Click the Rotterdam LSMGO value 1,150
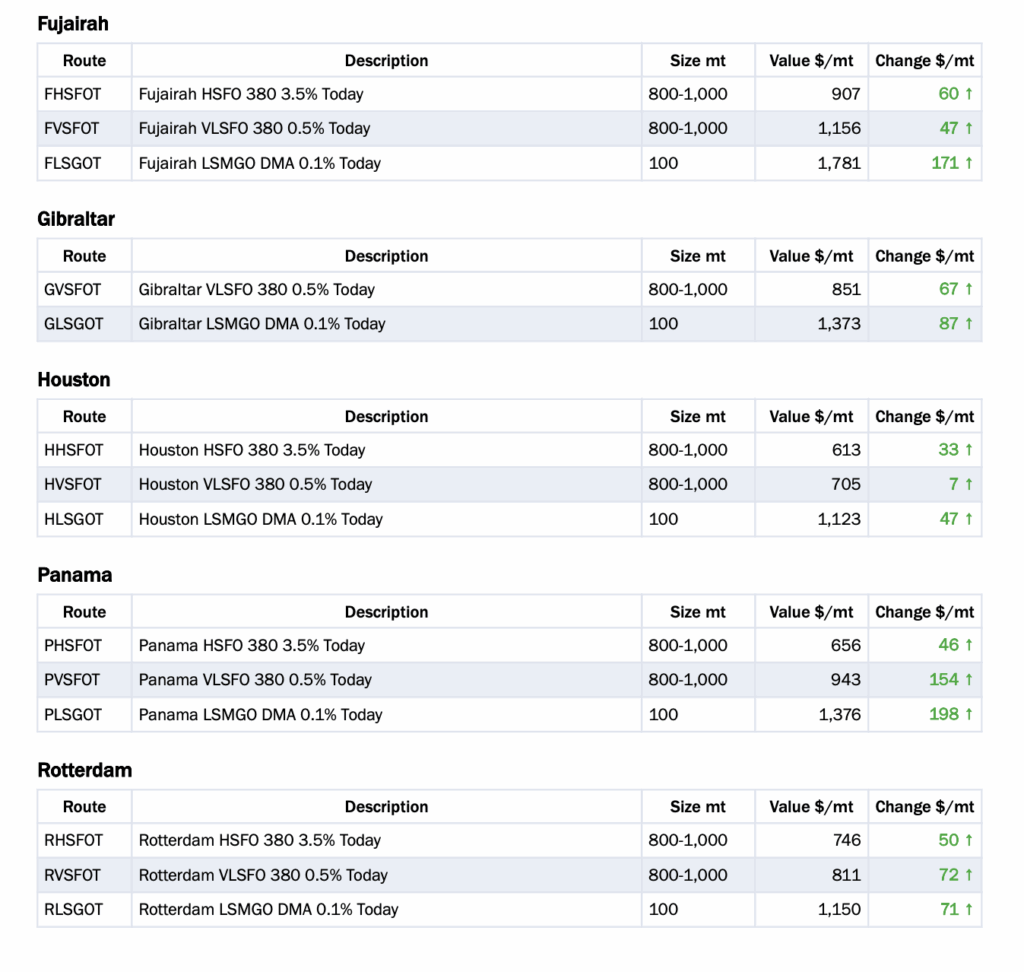 838,909
